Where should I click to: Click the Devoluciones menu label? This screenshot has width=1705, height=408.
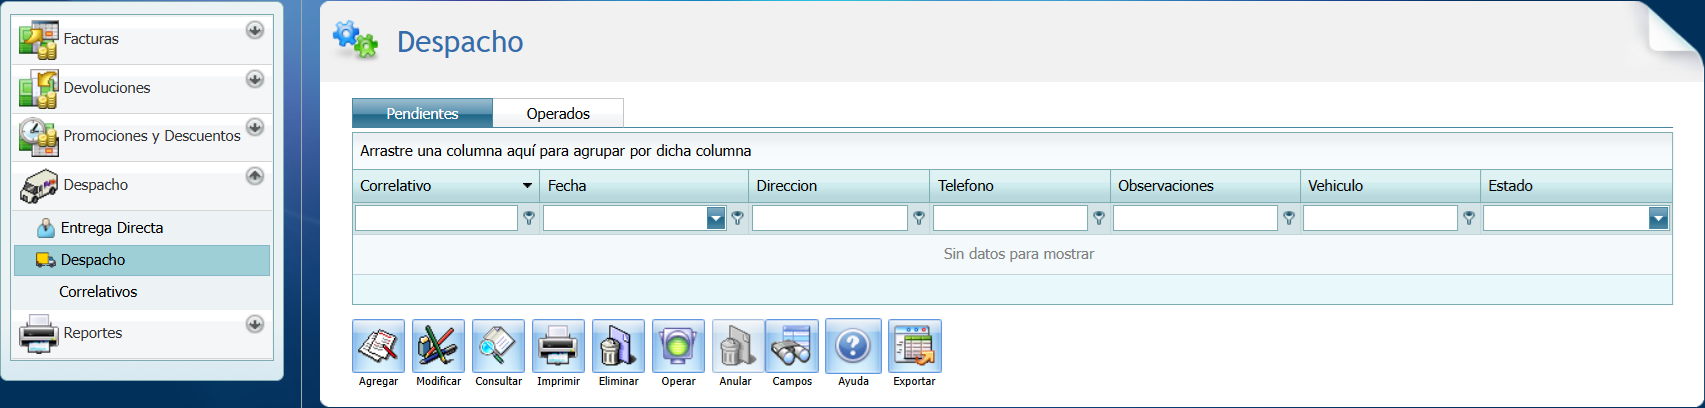tap(107, 88)
